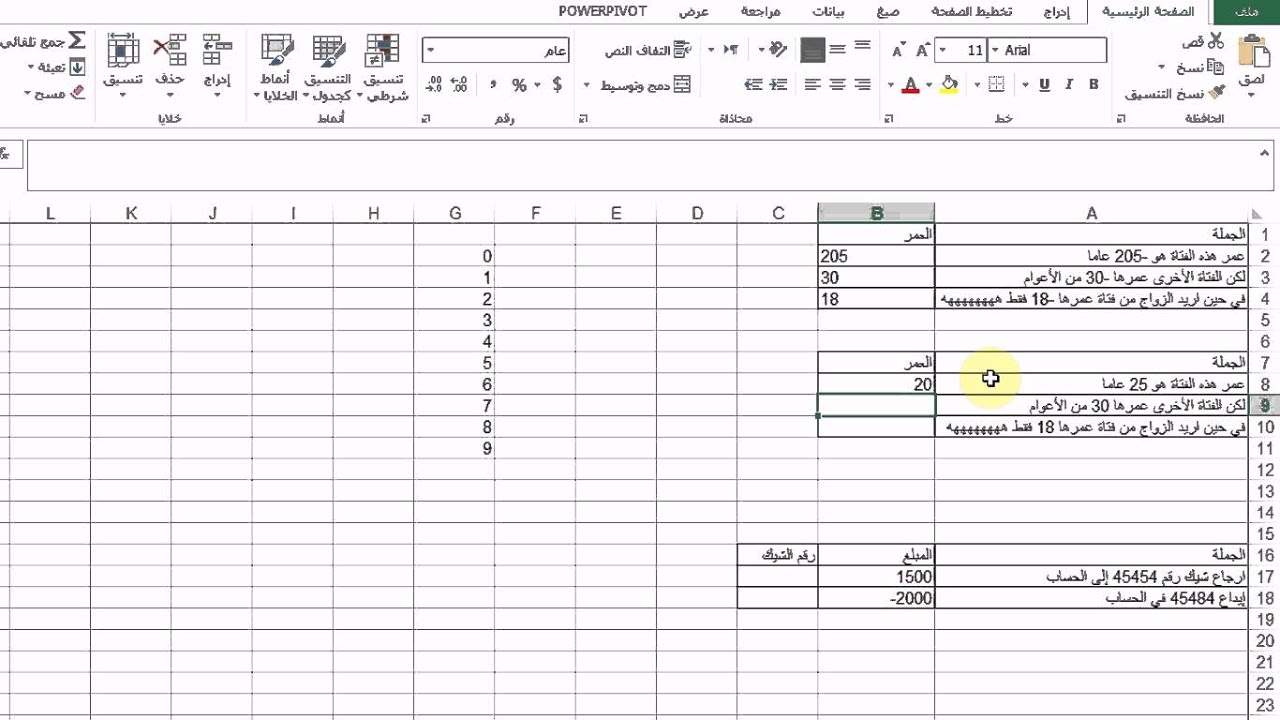The height and width of the screenshot is (720, 1280).
Task: Switch to the Review (مراجعة) tab
Action: (x=761, y=12)
